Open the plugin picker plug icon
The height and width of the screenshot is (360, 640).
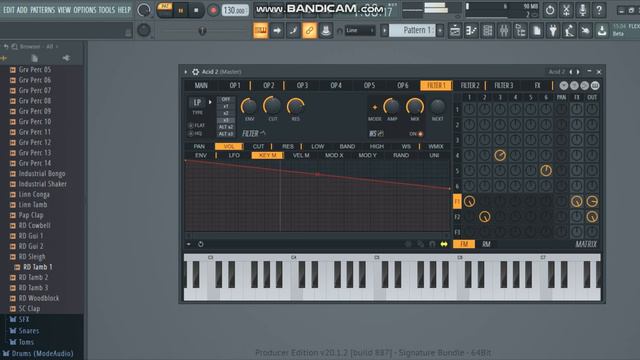coord(553,30)
